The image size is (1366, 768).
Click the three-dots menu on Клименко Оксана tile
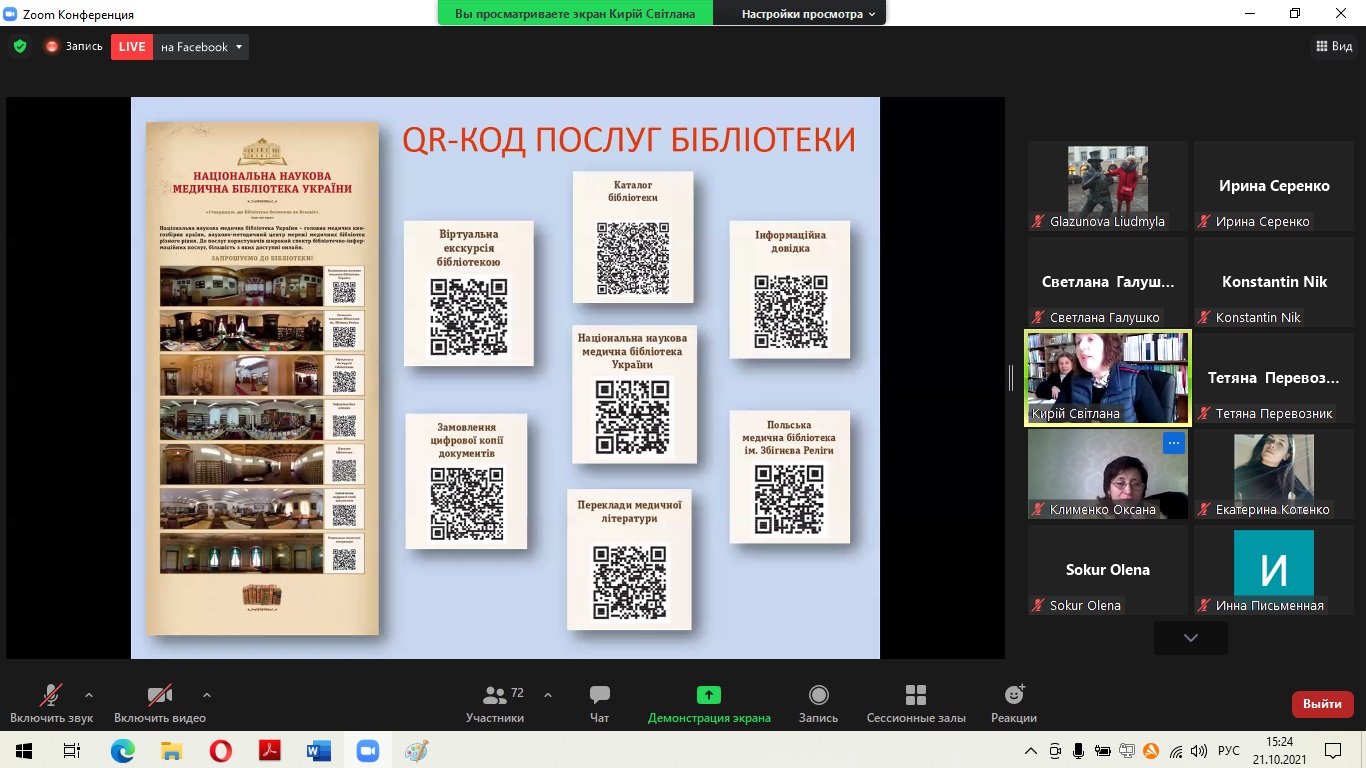(1174, 442)
